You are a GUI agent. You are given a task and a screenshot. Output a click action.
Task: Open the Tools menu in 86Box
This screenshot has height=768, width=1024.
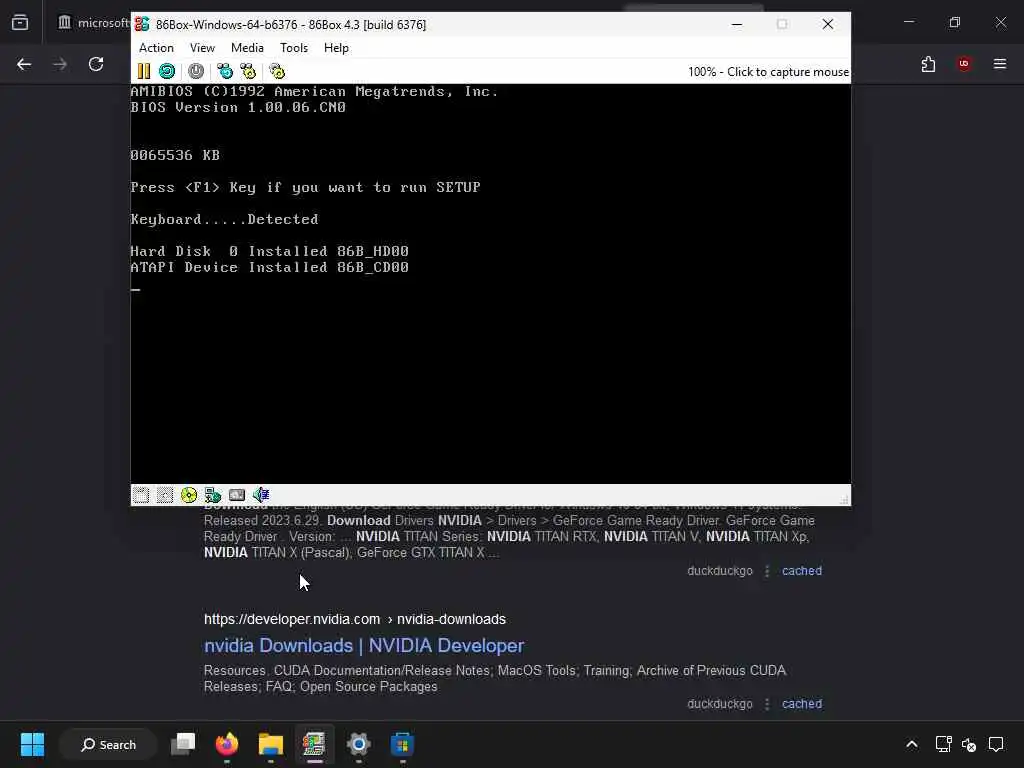click(294, 48)
